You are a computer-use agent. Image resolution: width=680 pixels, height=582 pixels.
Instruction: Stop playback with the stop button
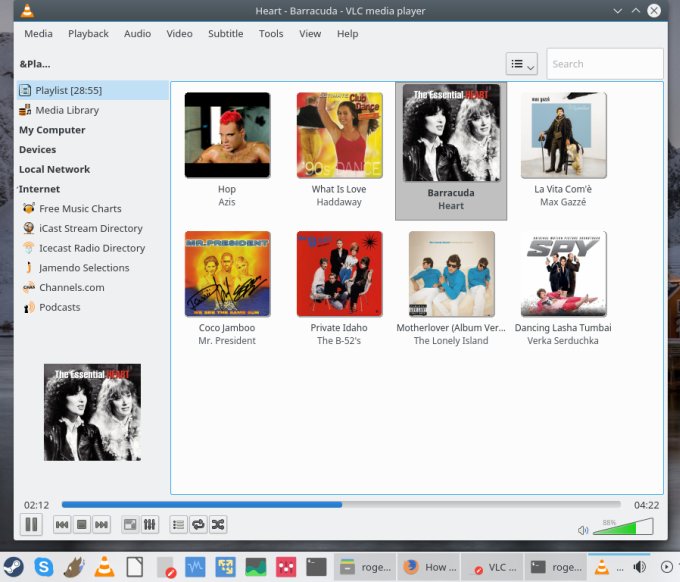point(82,524)
